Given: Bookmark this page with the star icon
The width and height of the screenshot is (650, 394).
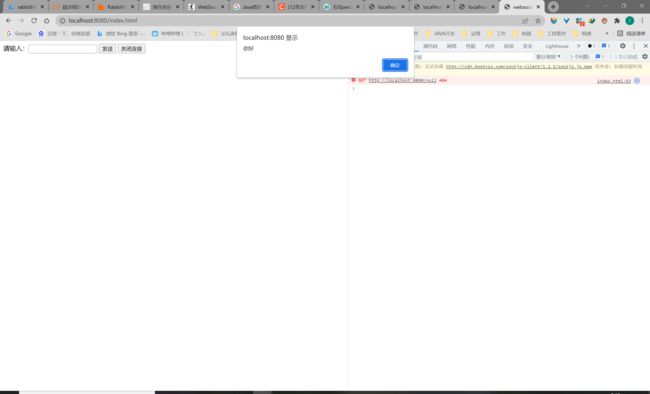Looking at the screenshot, I should (538, 20).
